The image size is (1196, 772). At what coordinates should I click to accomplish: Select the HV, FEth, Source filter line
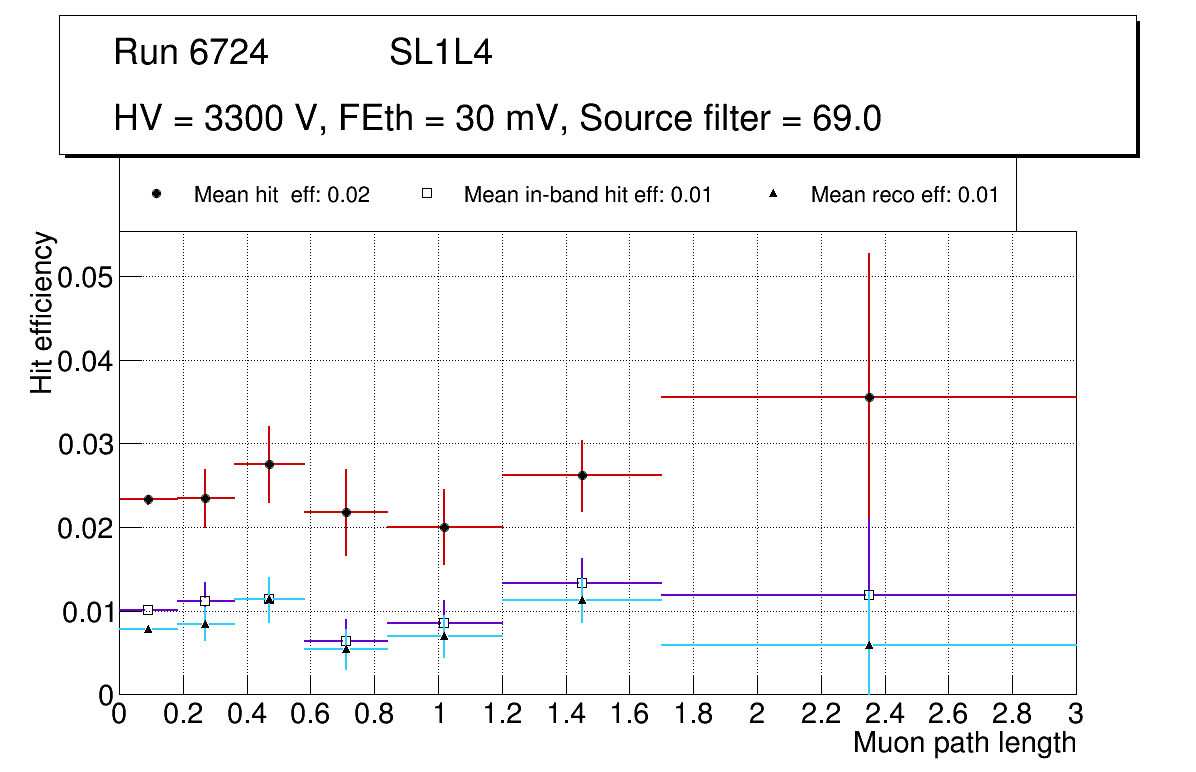pos(497,119)
